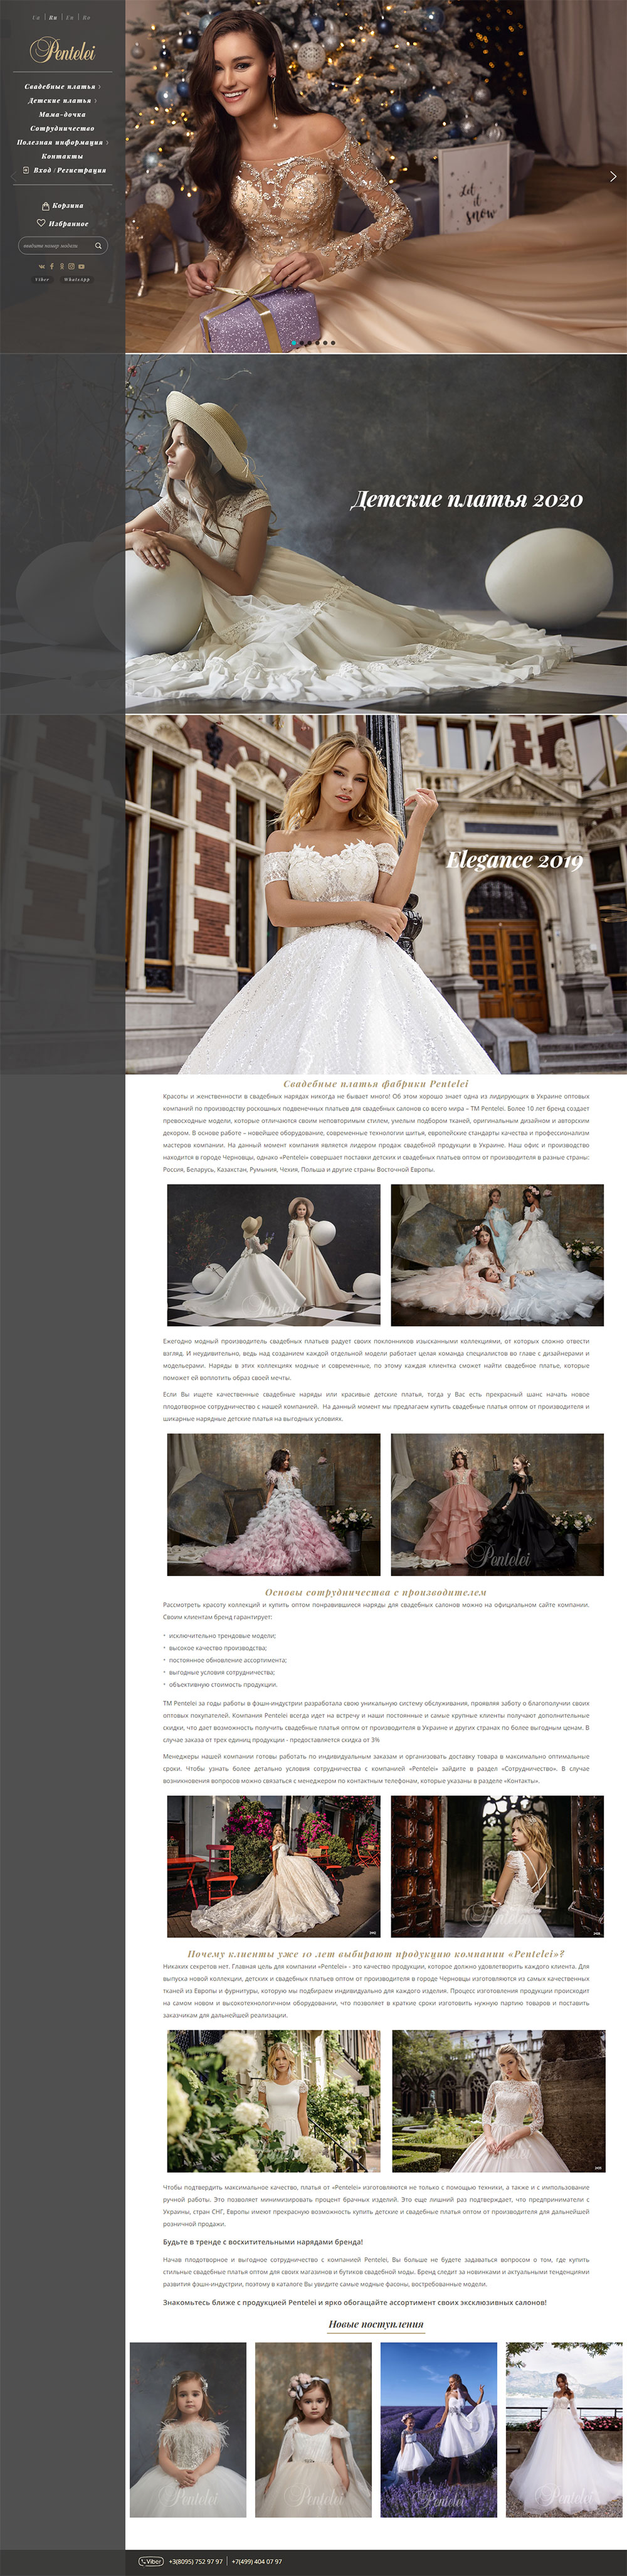Viewport: 627px width, 2576px height.
Task: Click the footer Viber badge
Action: 151,2562
